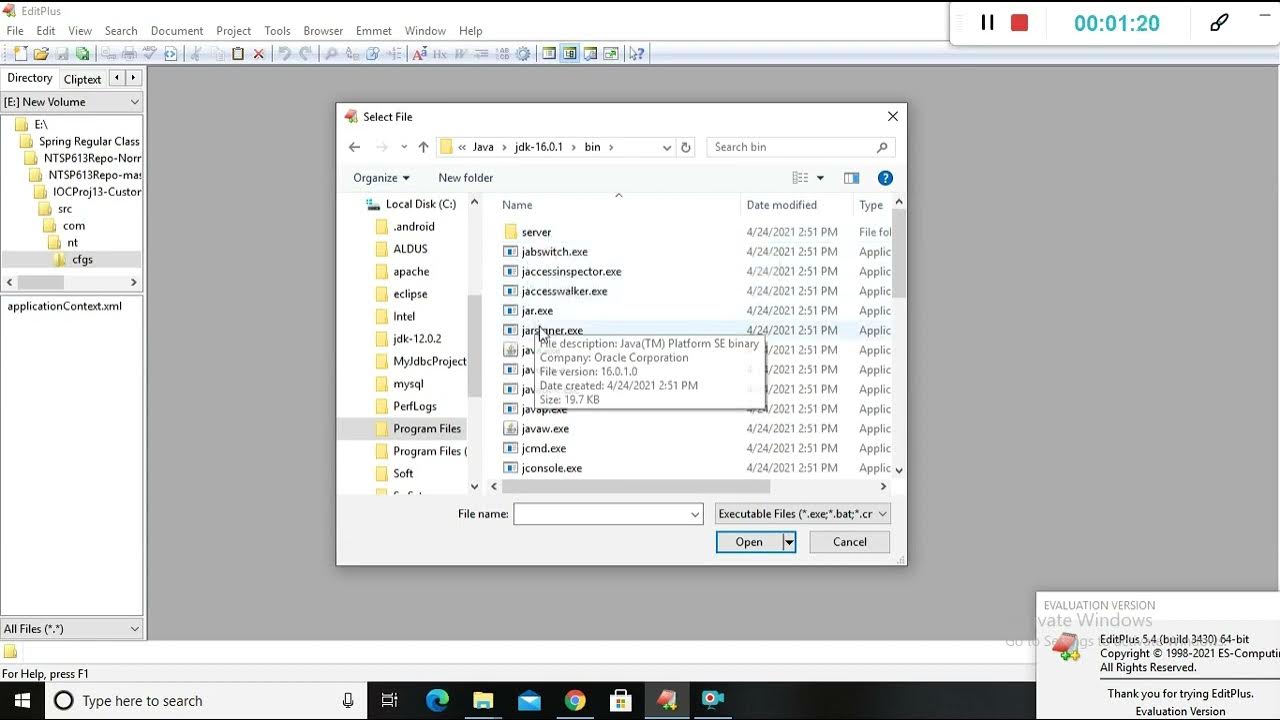Select jconsole.exe in the file list
This screenshot has width=1280, height=720.
551,468
